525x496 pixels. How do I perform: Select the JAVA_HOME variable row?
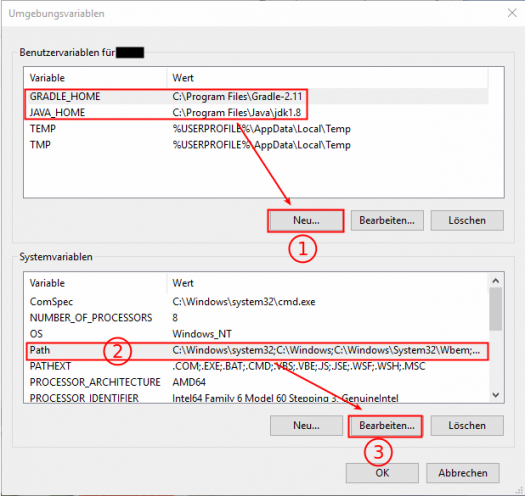pos(256,113)
